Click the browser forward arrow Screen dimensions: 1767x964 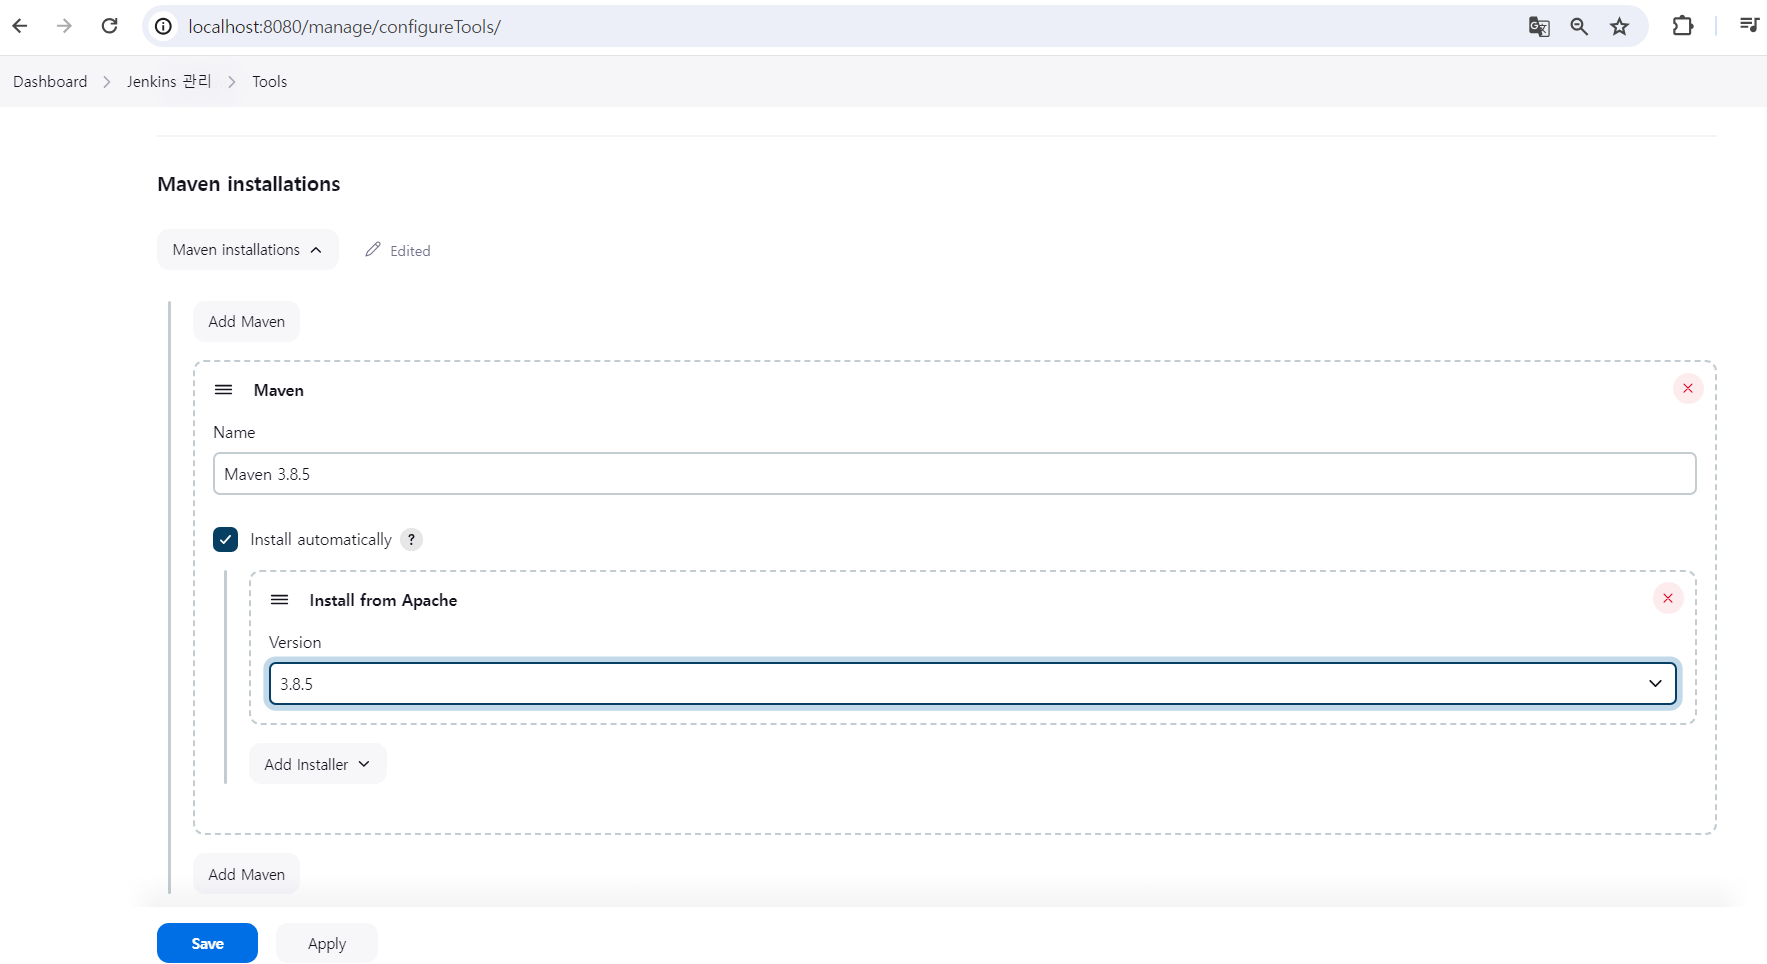(x=64, y=26)
